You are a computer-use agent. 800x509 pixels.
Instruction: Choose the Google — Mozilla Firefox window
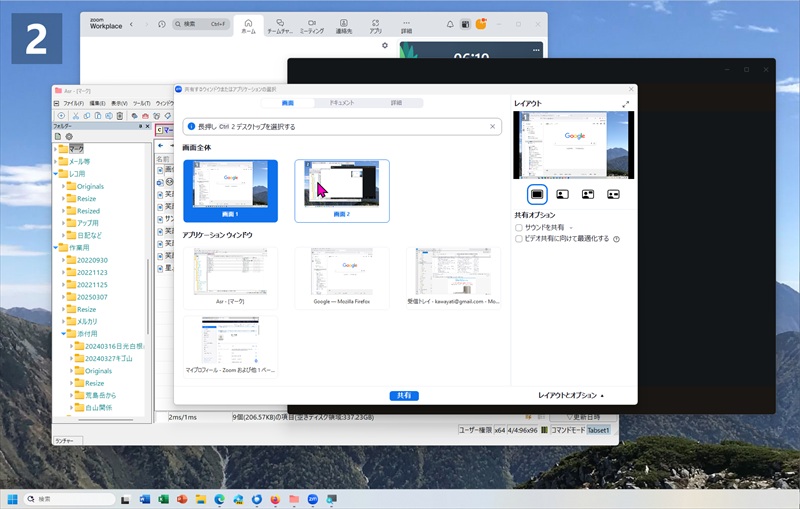342,278
